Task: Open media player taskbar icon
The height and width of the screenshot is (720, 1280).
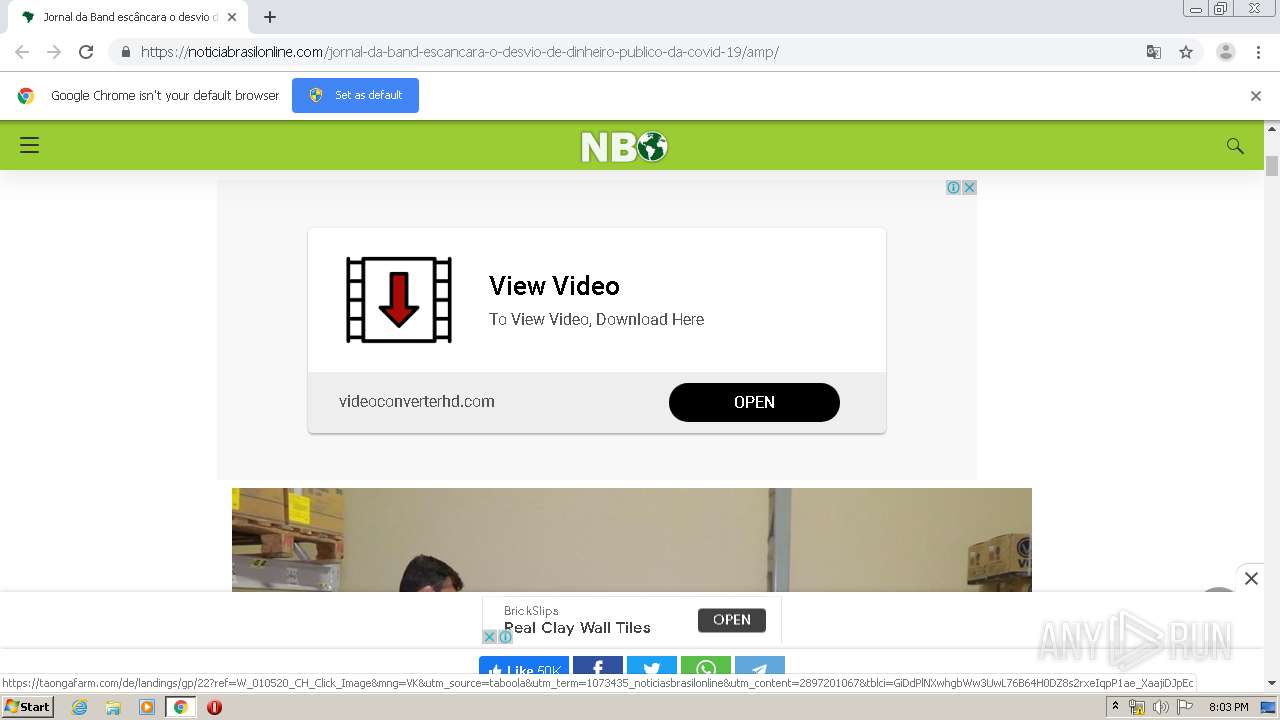Action: (147, 707)
